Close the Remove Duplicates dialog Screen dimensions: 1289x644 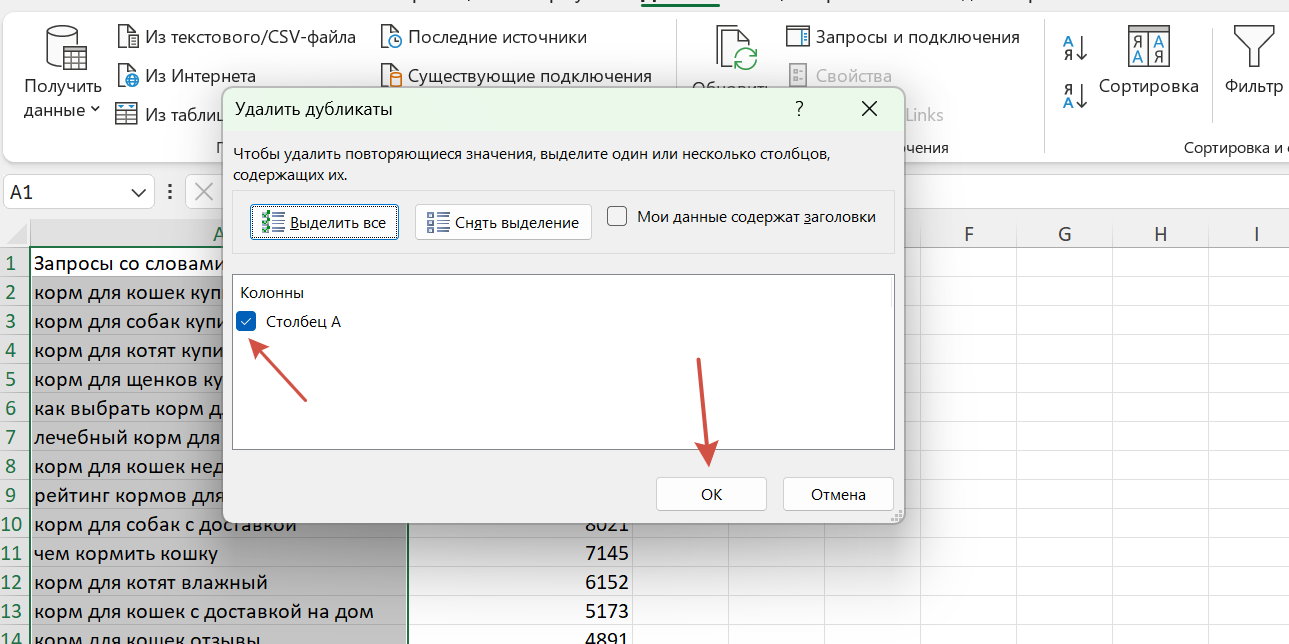[869, 109]
